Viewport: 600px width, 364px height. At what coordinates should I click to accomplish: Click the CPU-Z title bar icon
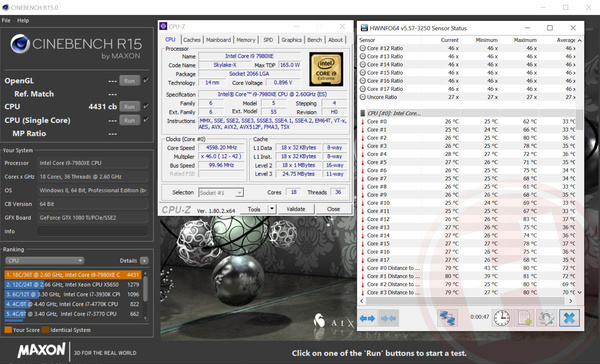click(163, 26)
